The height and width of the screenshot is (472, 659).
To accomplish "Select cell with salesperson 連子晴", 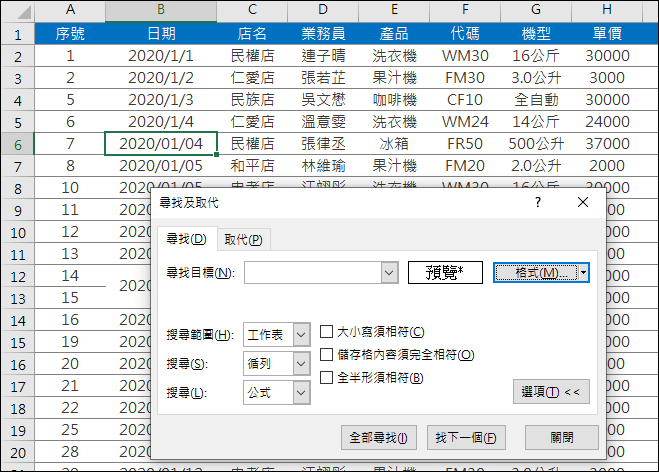I will click(323, 56).
